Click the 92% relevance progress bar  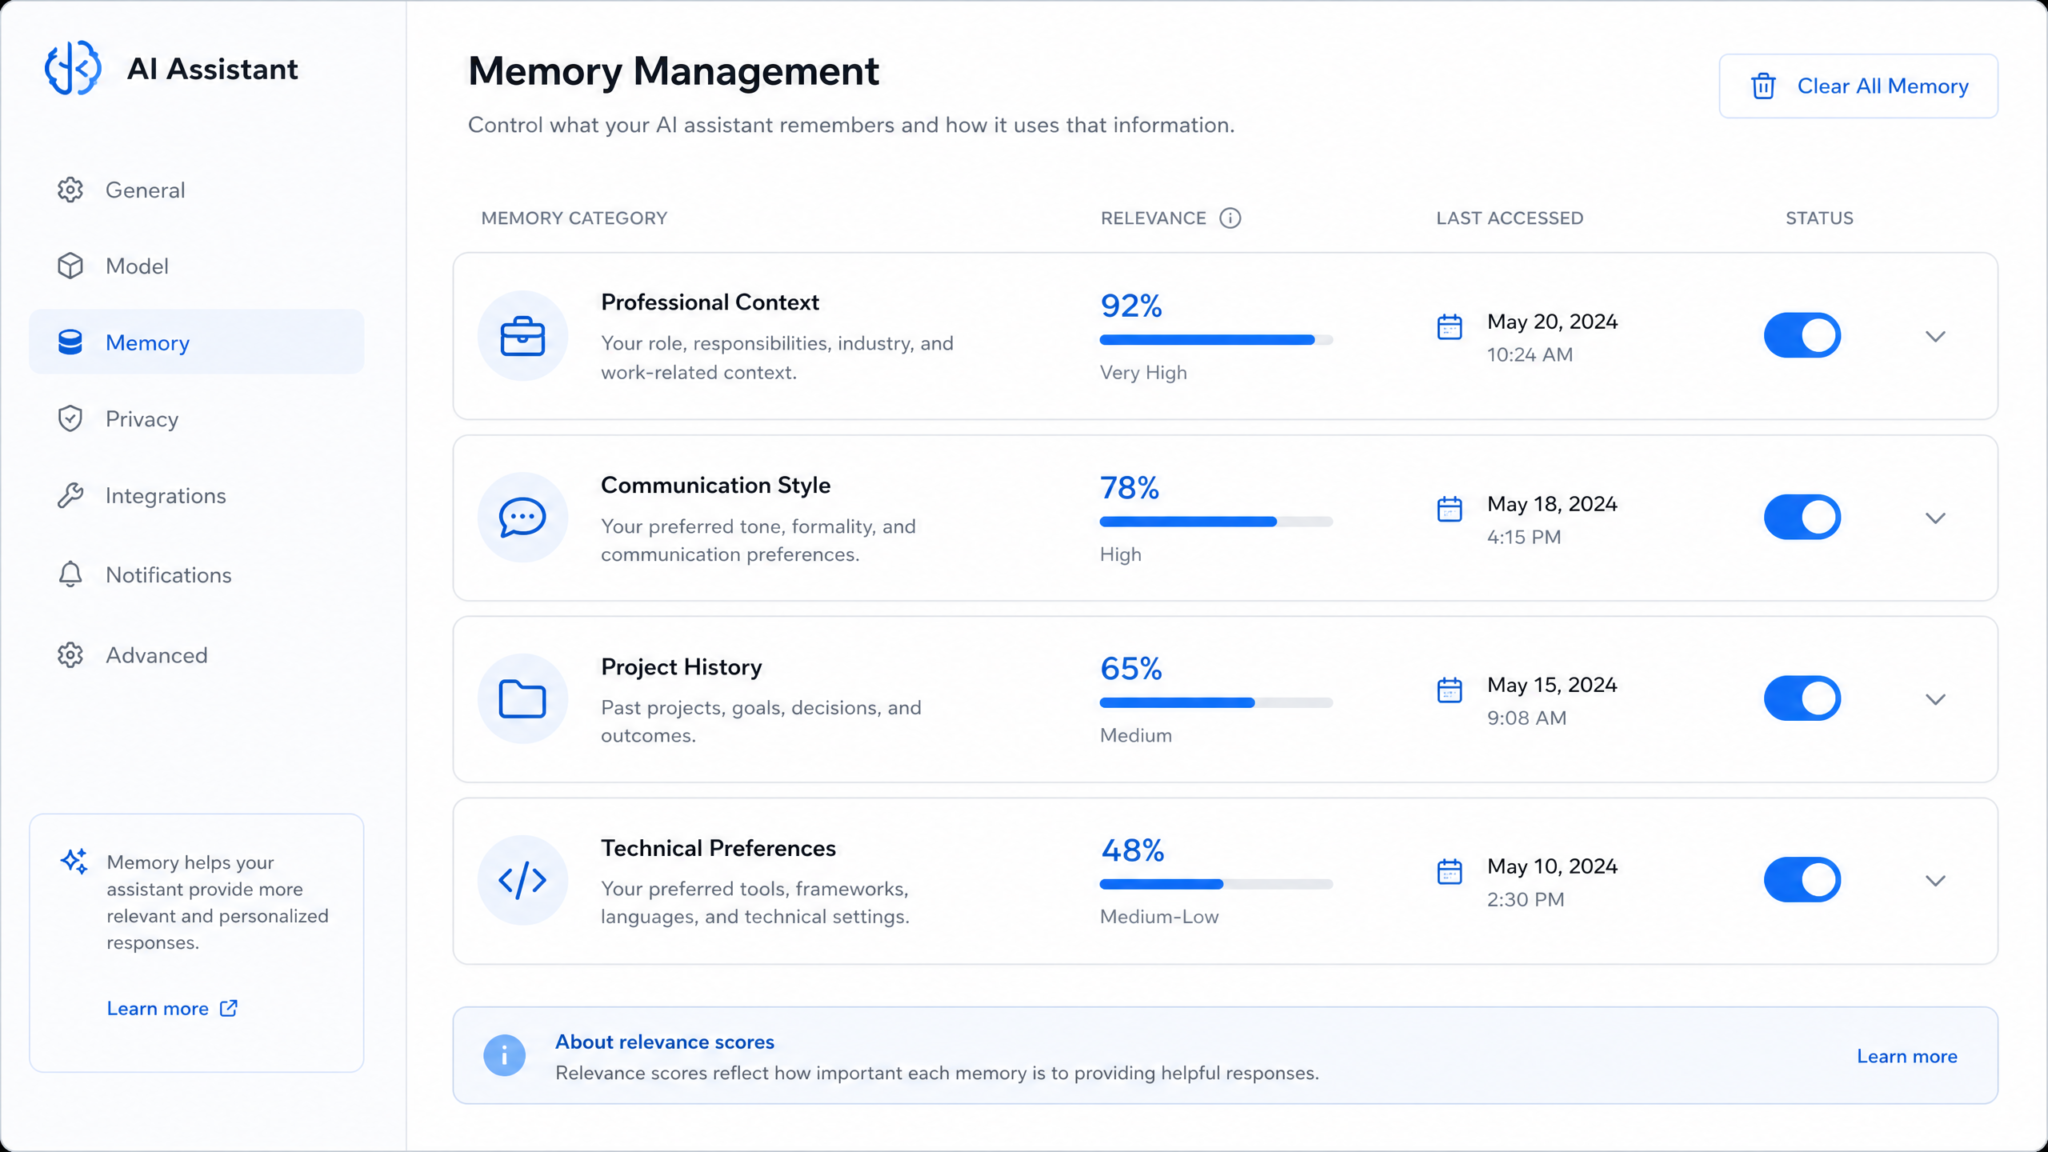pos(1216,340)
